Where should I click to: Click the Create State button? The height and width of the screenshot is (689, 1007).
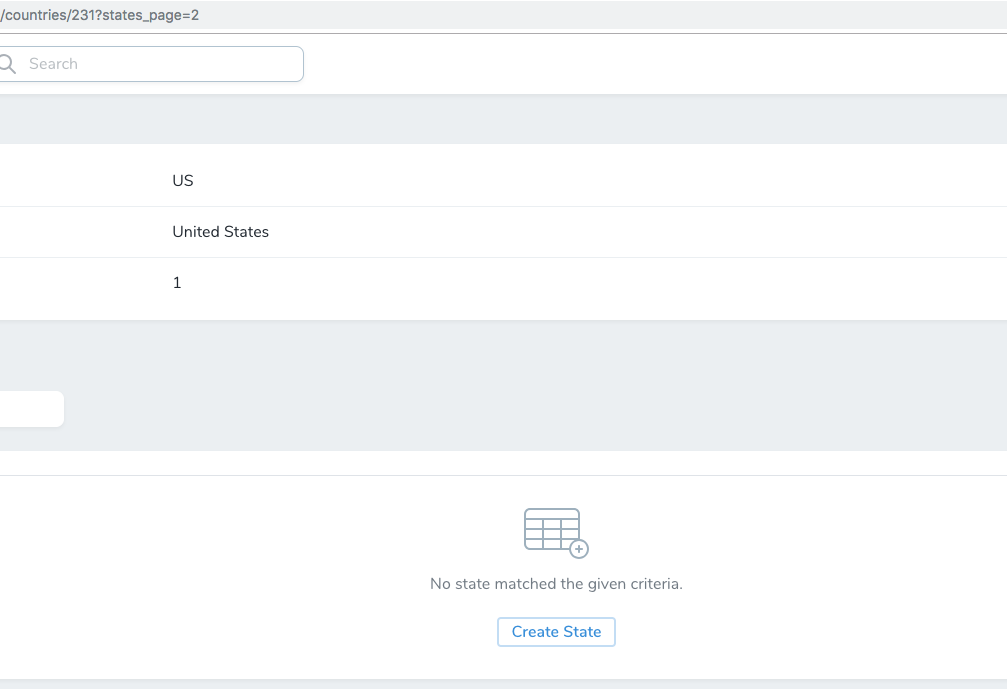[556, 631]
